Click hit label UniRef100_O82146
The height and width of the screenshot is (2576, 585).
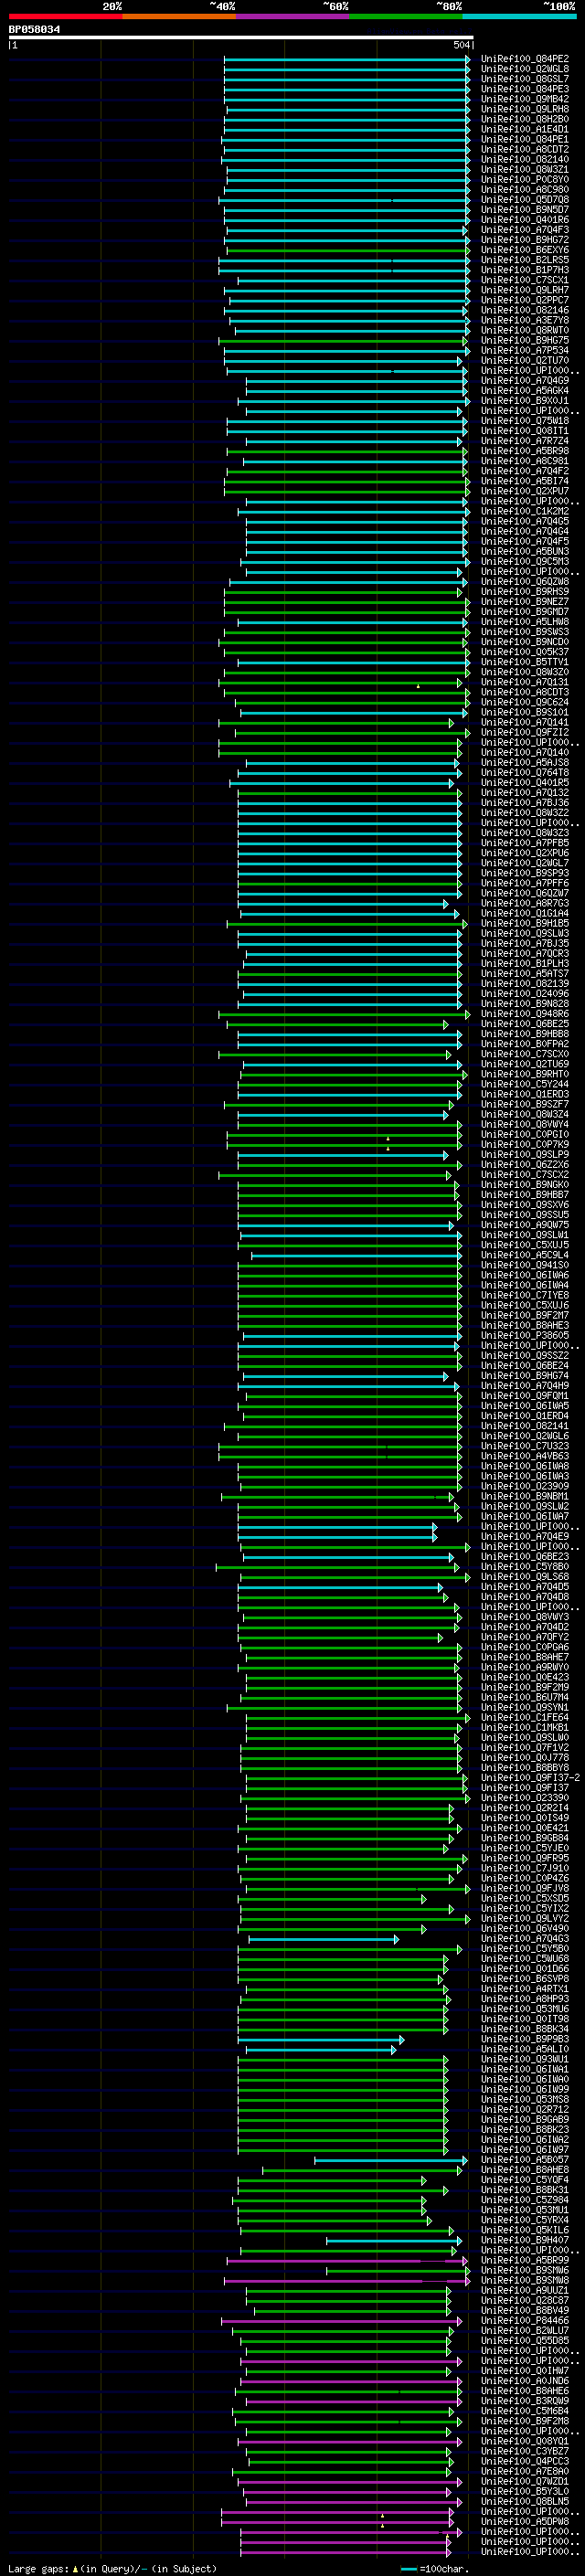525,310
